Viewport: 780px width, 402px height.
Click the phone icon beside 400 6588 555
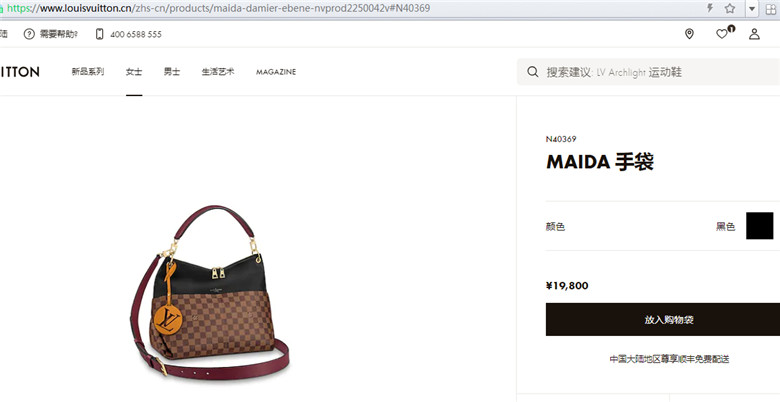pos(99,34)
